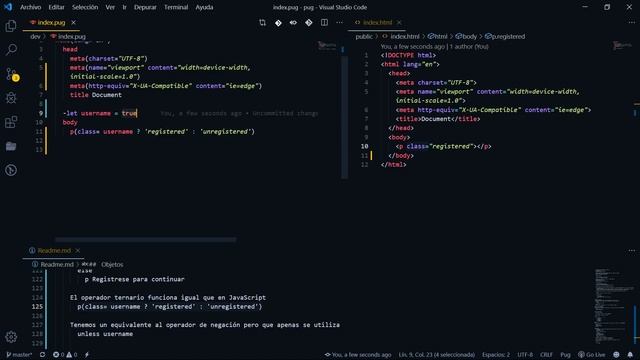The image size is (640, 360).
Task: Place cursor on 'title Document' line in index.pug
Action: [x=96, y=95]
